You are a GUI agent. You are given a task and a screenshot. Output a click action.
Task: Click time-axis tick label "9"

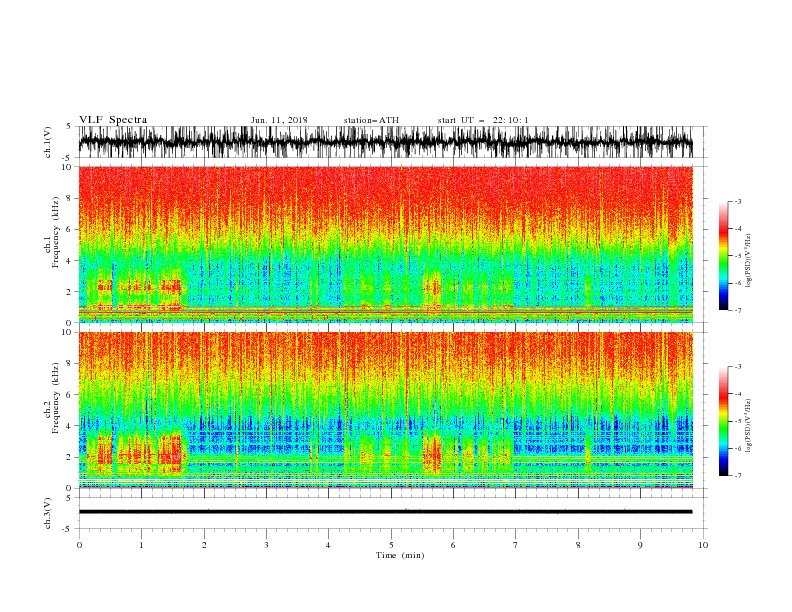(x=640, y=545)
